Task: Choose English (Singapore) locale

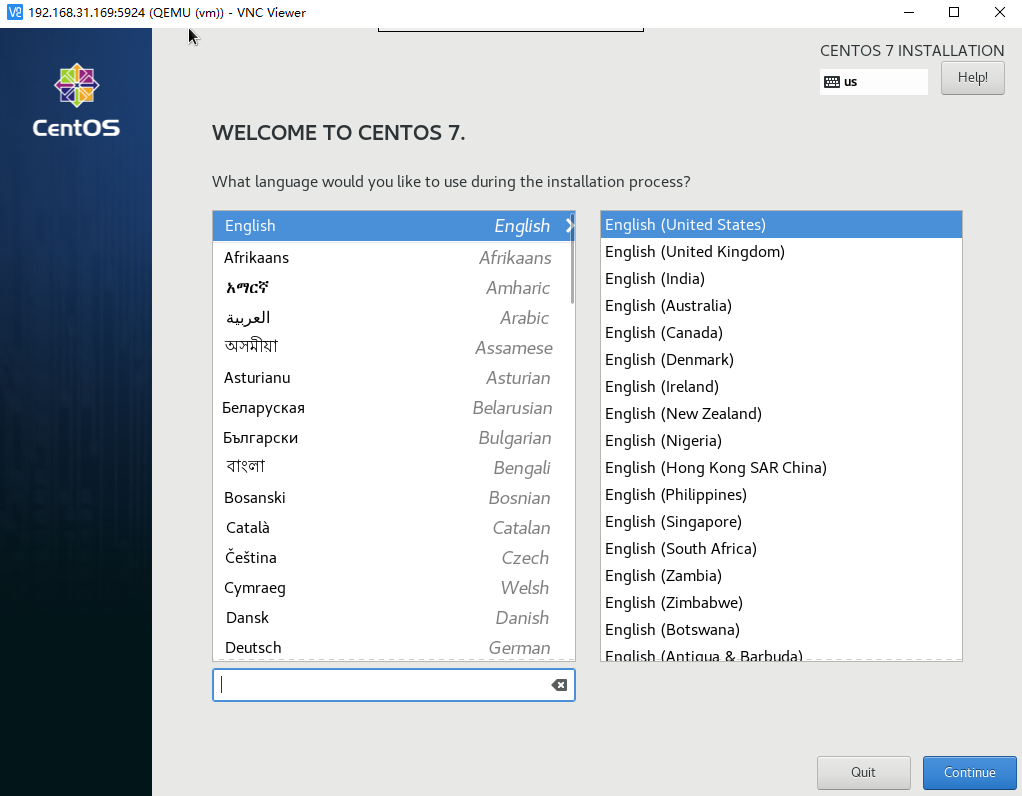Action: click(x=781, y=522)
